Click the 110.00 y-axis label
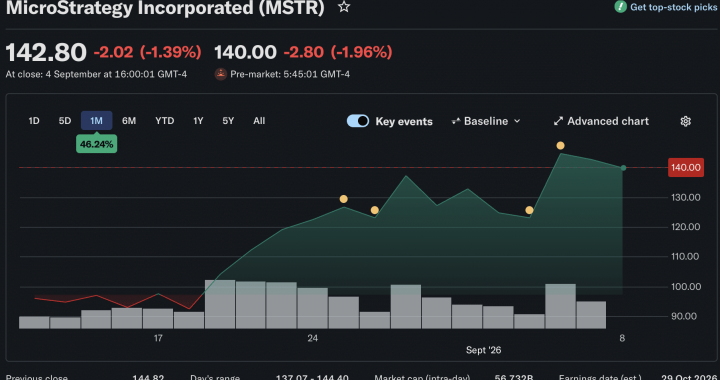Image resolution: width=720 pixels, height=380 pixels. click(685, 257)
